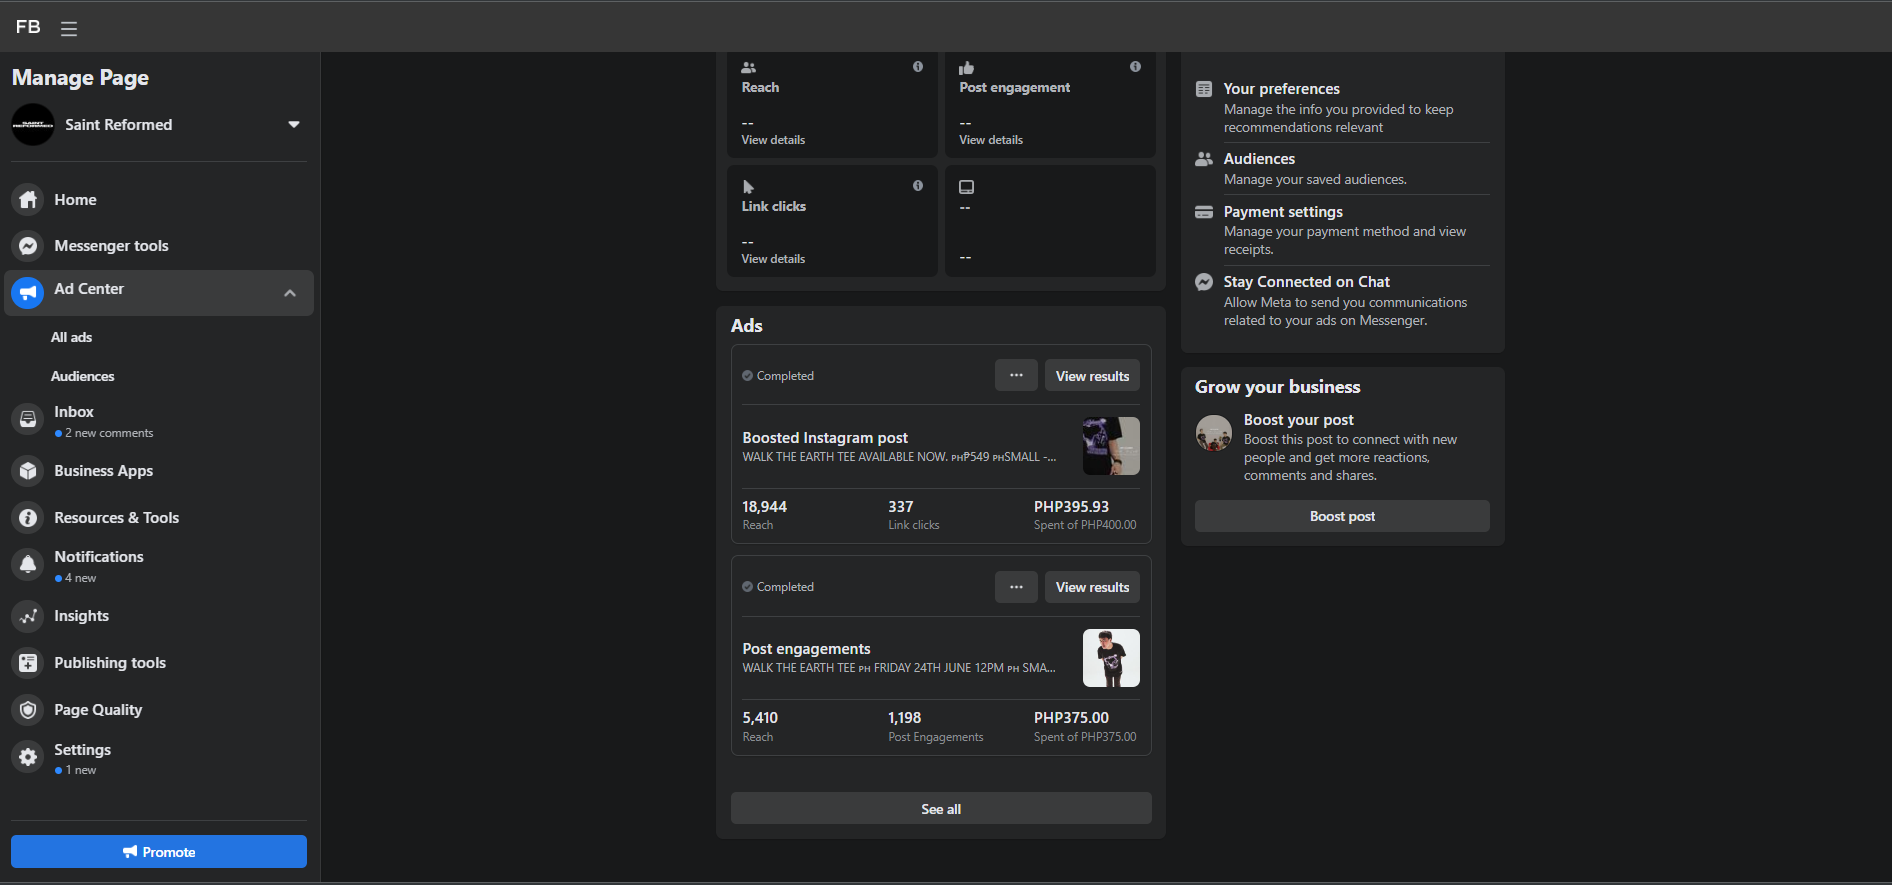Open Settings gear icon
The width and height of the screenshot is (1892, 885).
[x=28, y=758]
